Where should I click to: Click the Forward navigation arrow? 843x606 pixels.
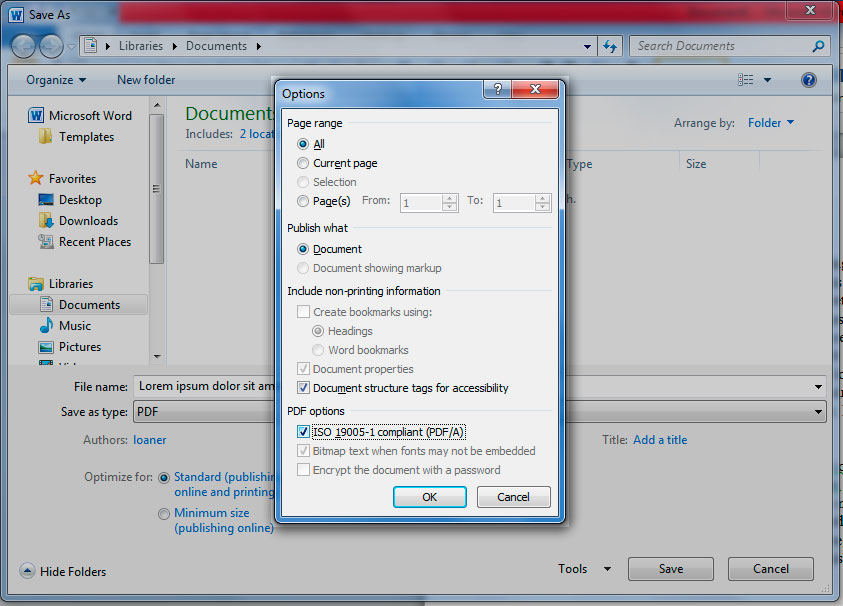pos(51,46)
